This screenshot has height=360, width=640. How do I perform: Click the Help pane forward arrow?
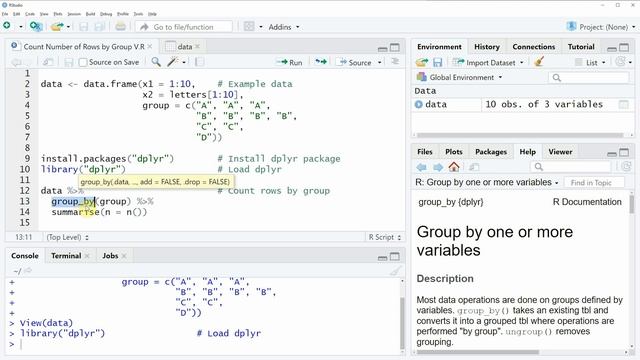click(x=438, y=167)
